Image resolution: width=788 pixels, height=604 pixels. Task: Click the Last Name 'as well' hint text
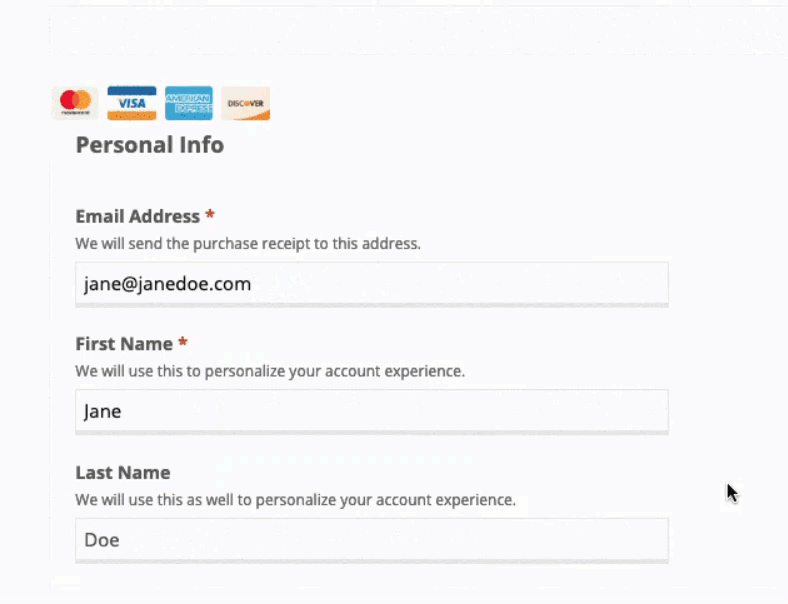(x=296, y=500)
